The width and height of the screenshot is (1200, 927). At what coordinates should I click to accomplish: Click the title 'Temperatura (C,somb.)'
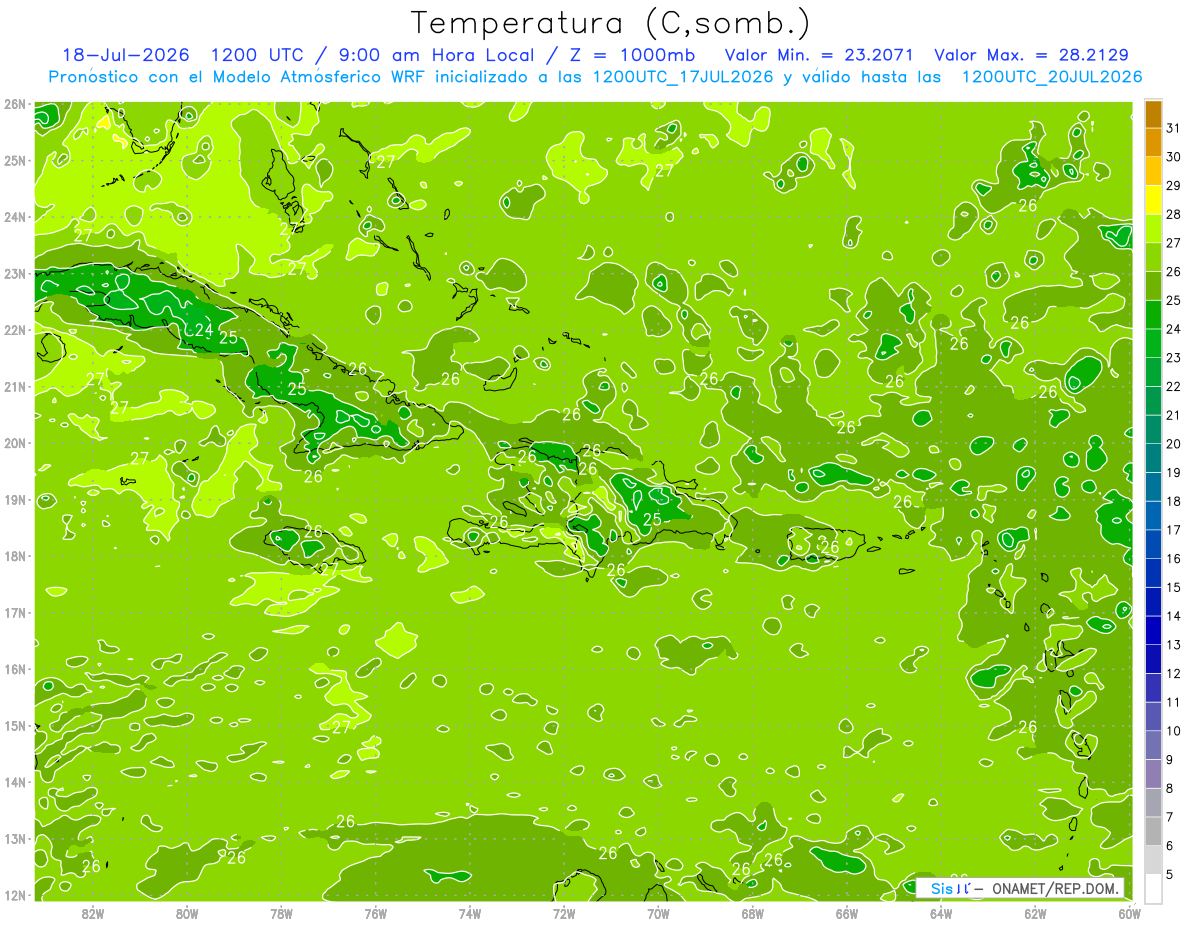611,23
